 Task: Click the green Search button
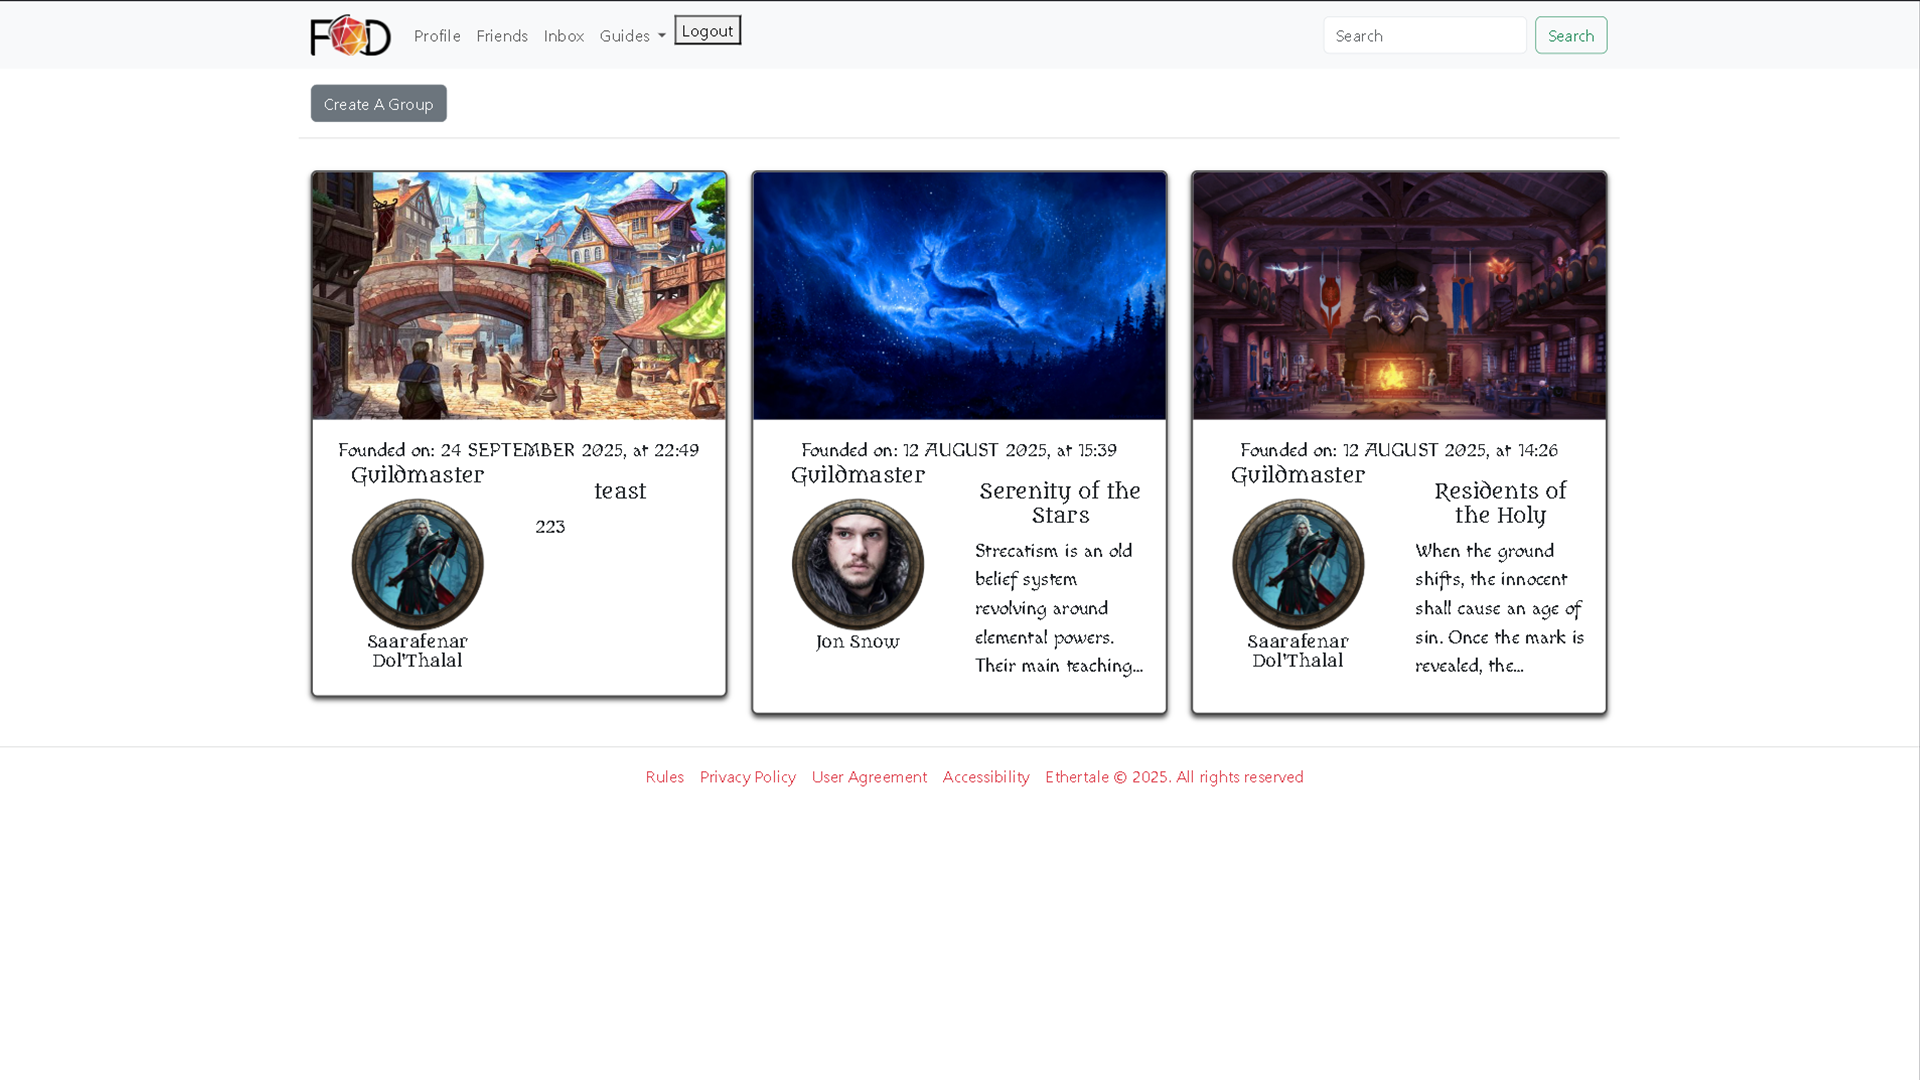click(1570, 35)
